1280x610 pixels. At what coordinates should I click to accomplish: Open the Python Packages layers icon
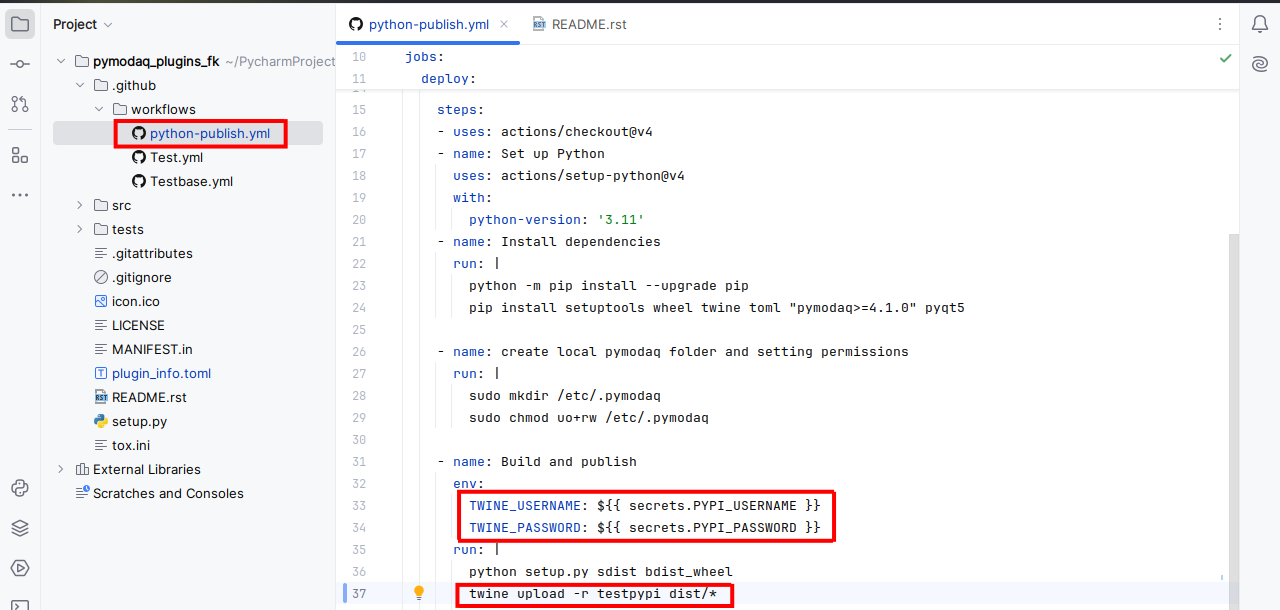(20, 528)
